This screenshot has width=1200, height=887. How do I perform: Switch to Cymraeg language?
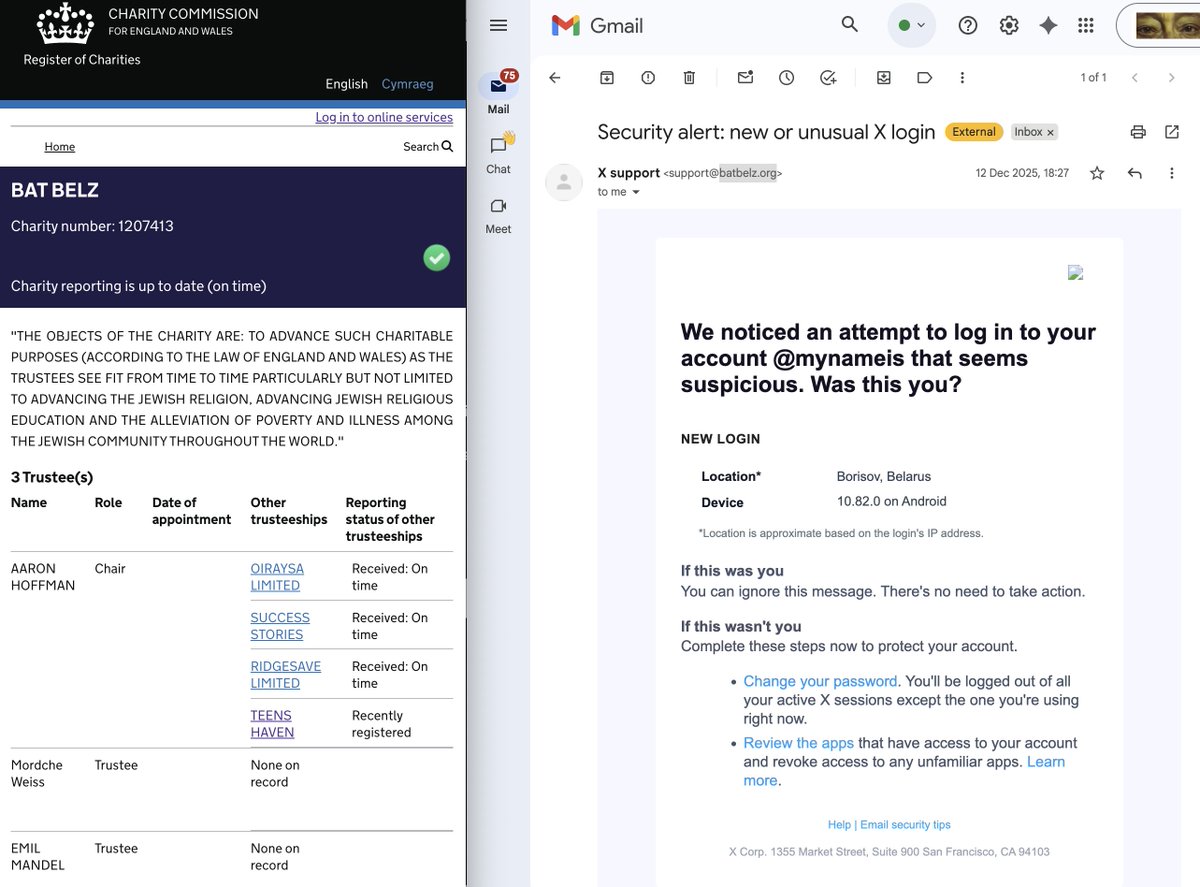coord(407,84)
